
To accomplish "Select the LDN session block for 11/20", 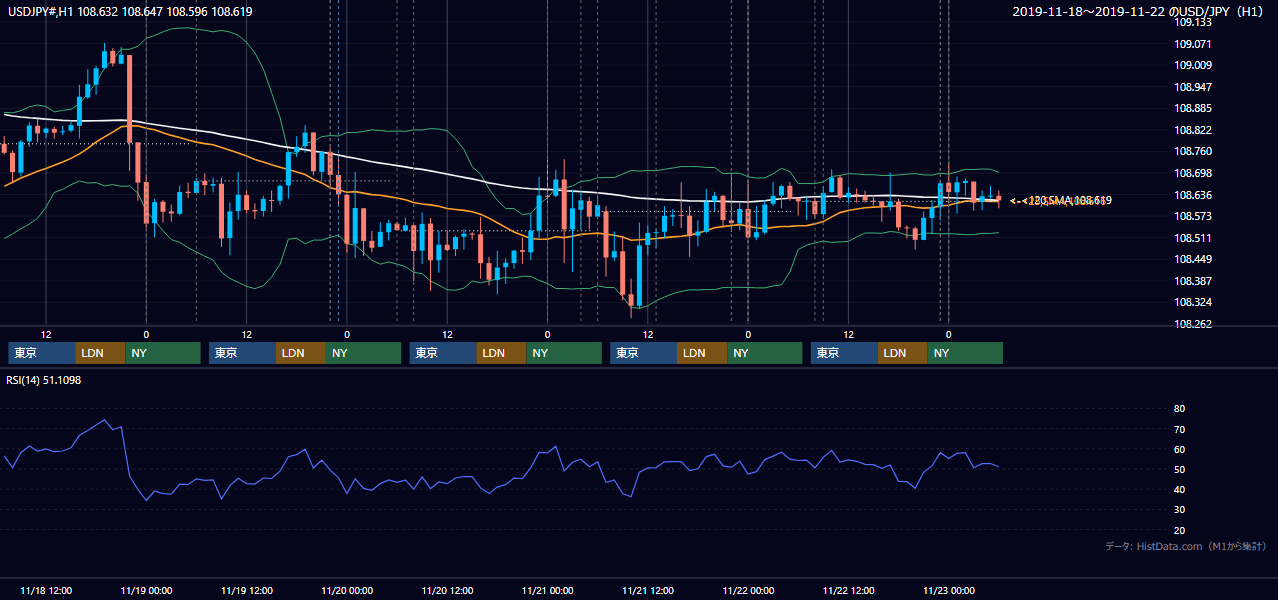I will (502, 353).
